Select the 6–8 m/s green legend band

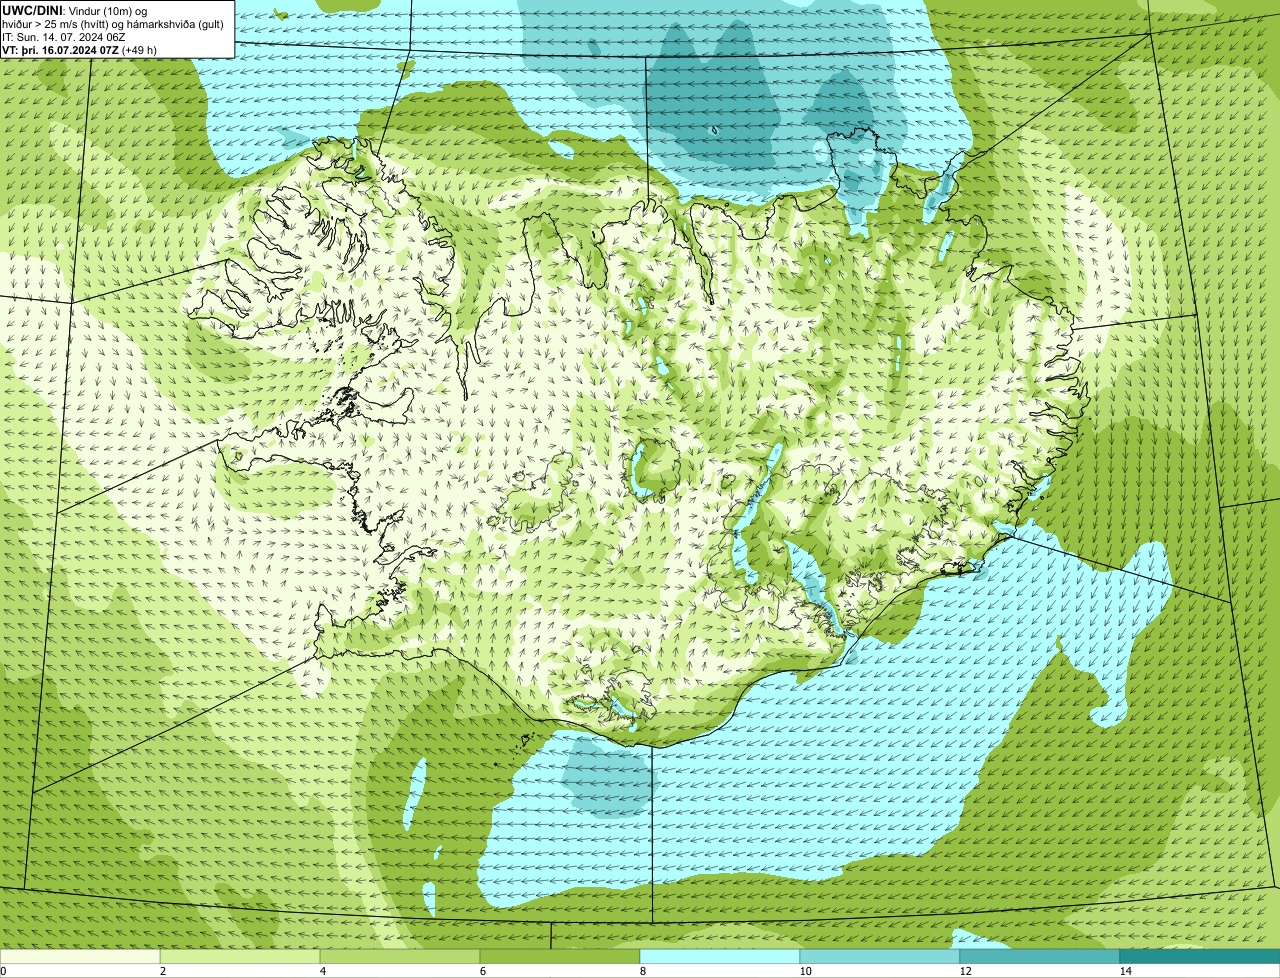tap(560, 956)
